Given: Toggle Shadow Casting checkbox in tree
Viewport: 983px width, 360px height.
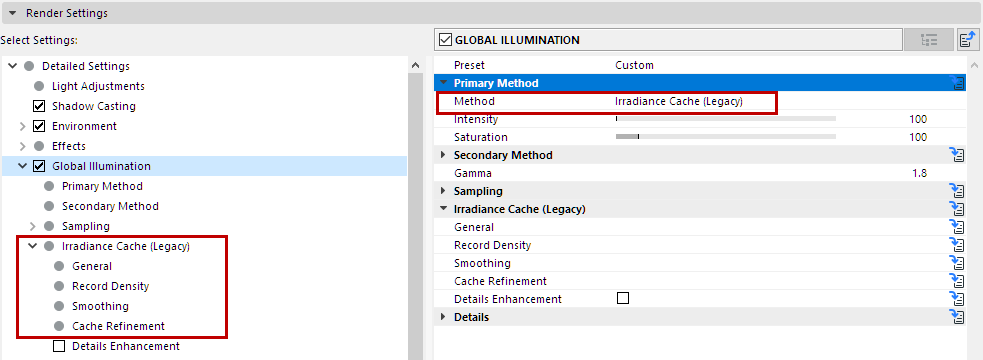Looking at the screenshot, I should [39, 106].
